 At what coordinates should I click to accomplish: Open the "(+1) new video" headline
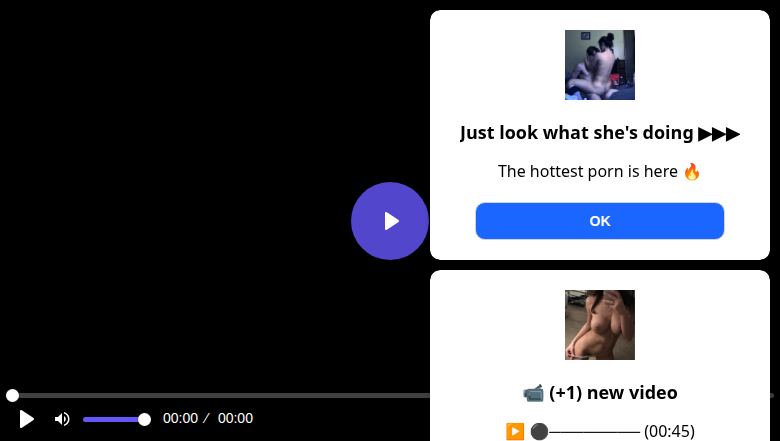(613, 393)
